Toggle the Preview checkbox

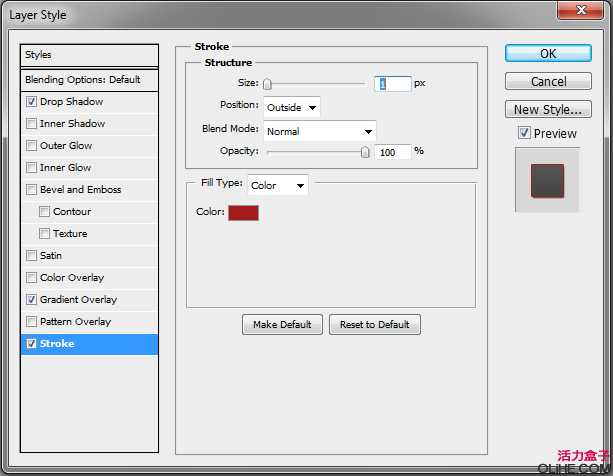524,133
